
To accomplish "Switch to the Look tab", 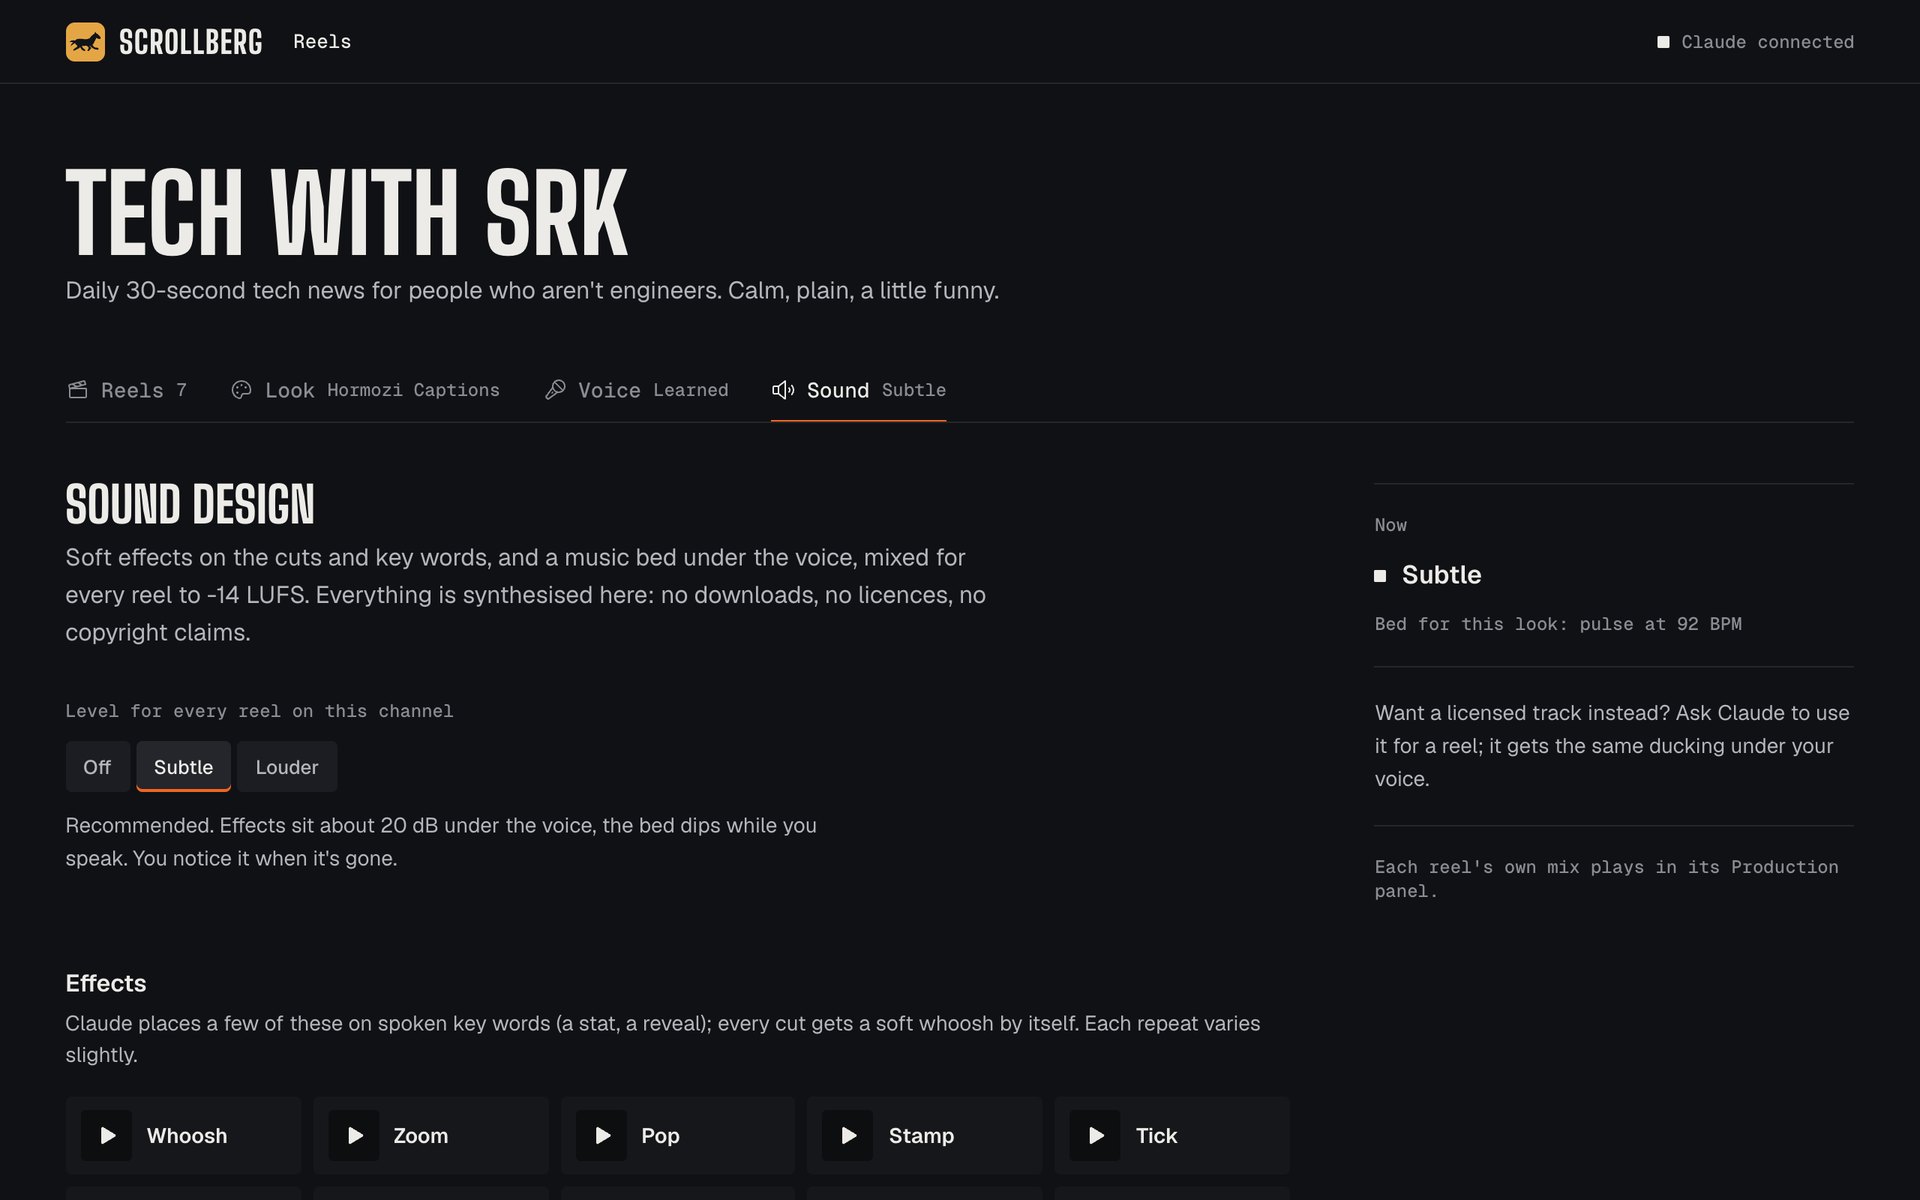I will [365, 391].
